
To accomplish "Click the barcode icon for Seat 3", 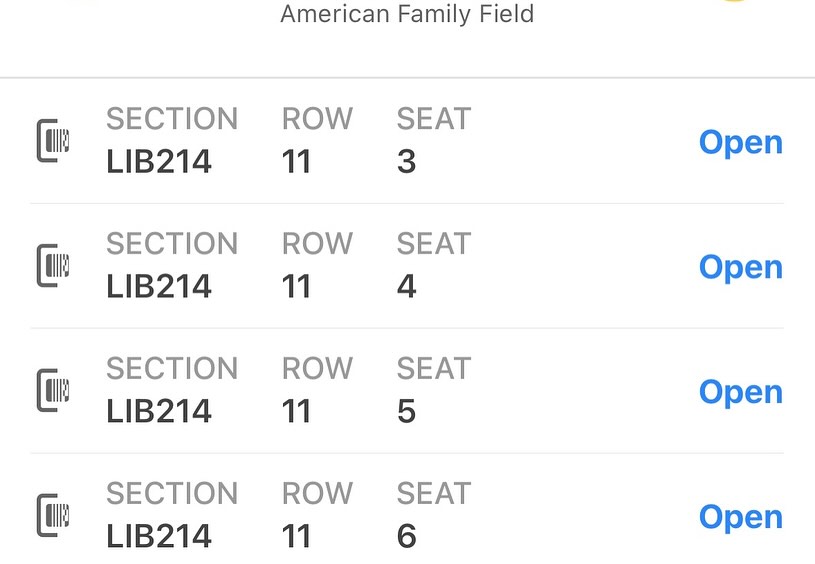I will click(53, 141).
